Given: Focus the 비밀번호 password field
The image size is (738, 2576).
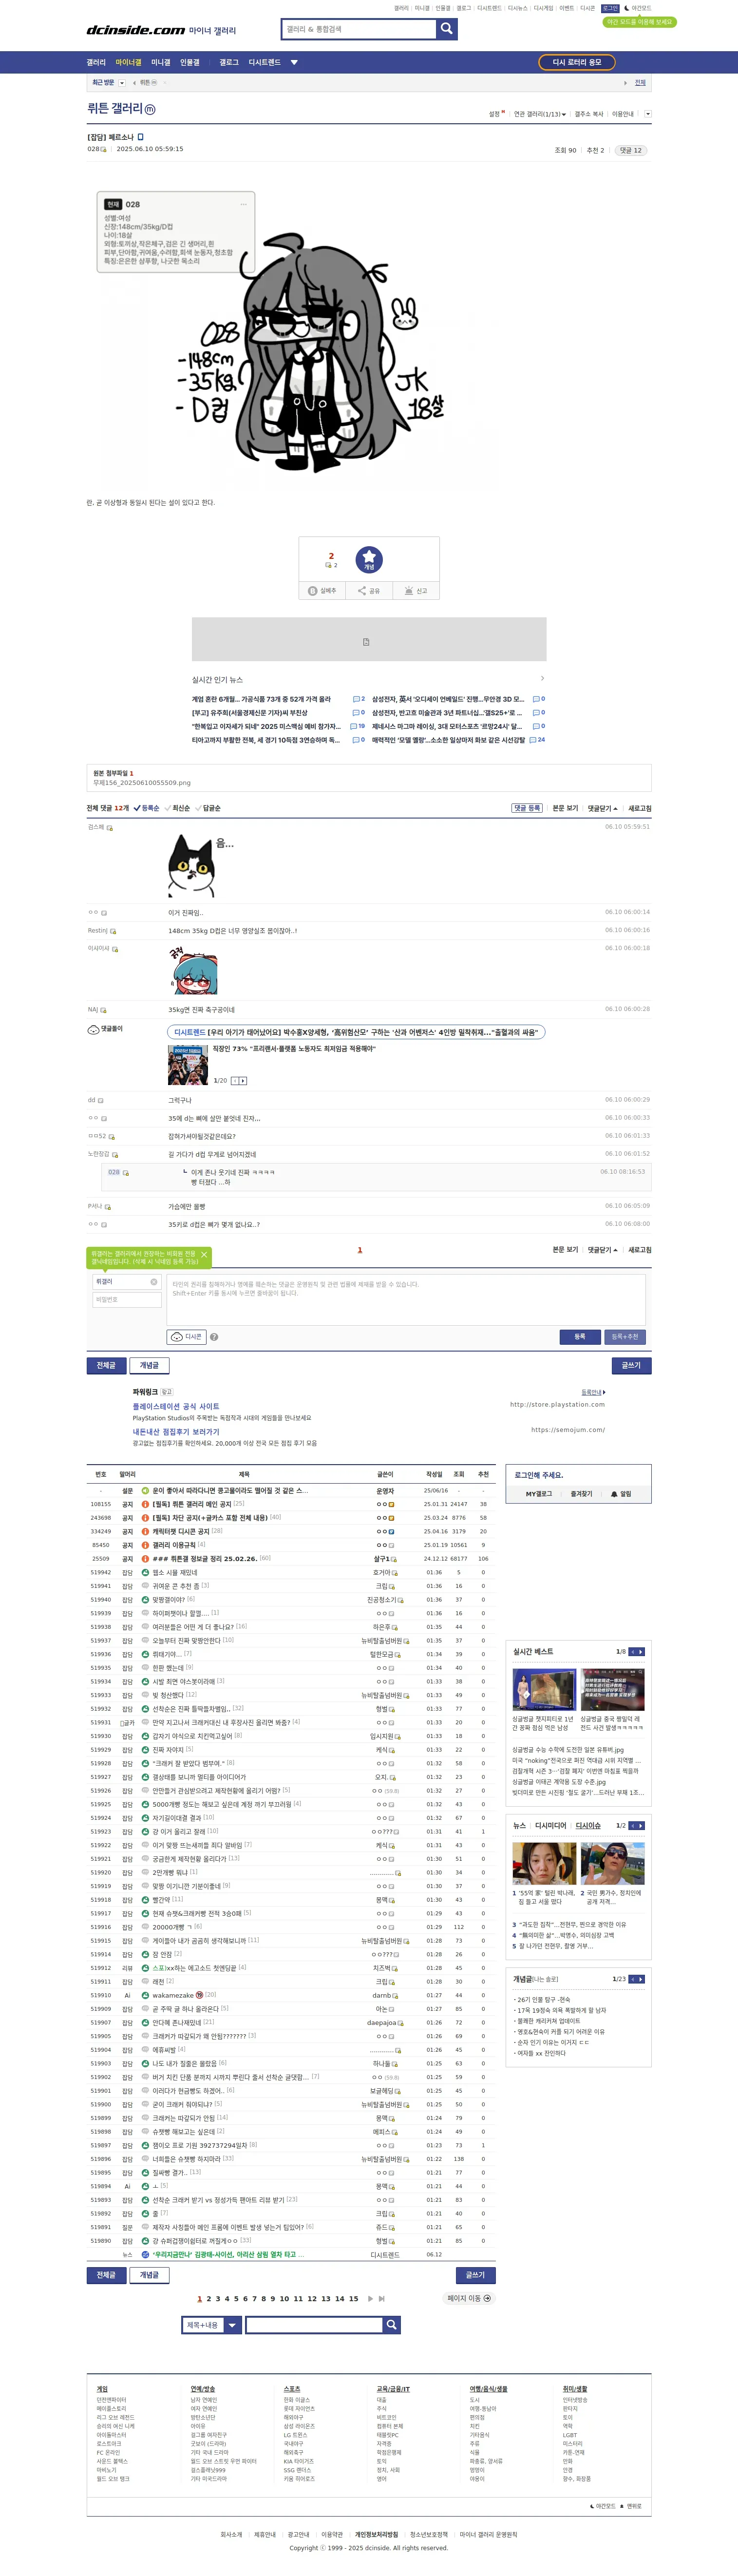Looking at the screenshot, I should coord(127,1300).
